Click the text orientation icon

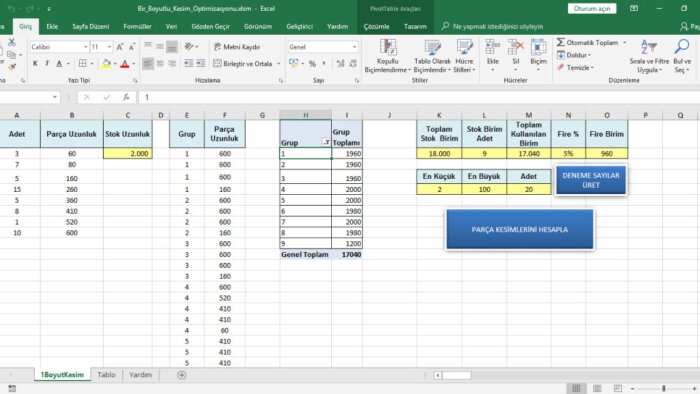(x=189, y=46)
